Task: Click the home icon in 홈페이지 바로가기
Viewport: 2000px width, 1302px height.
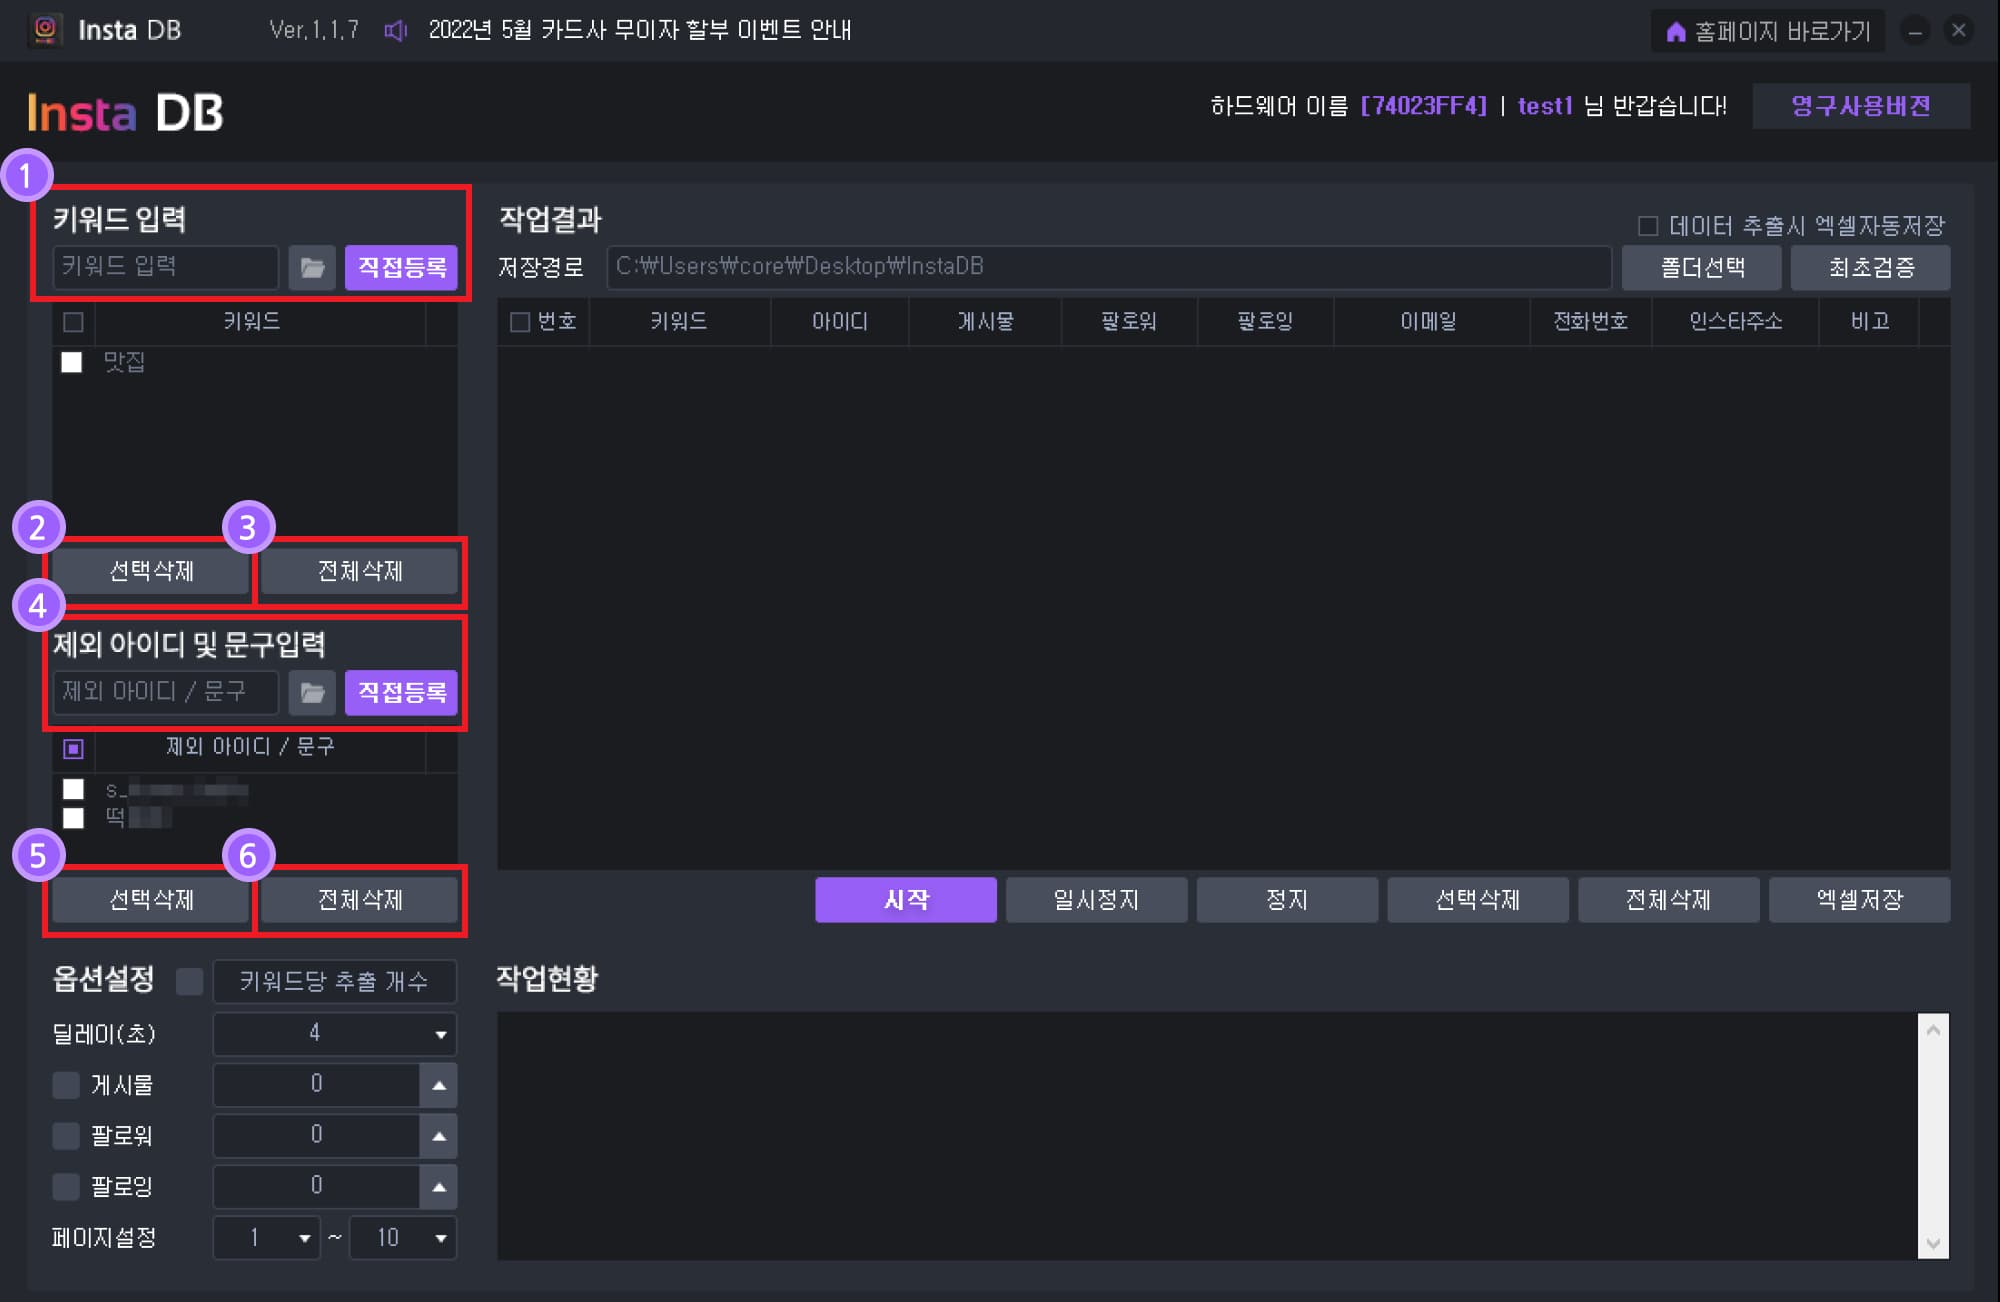Action: 1676,32
